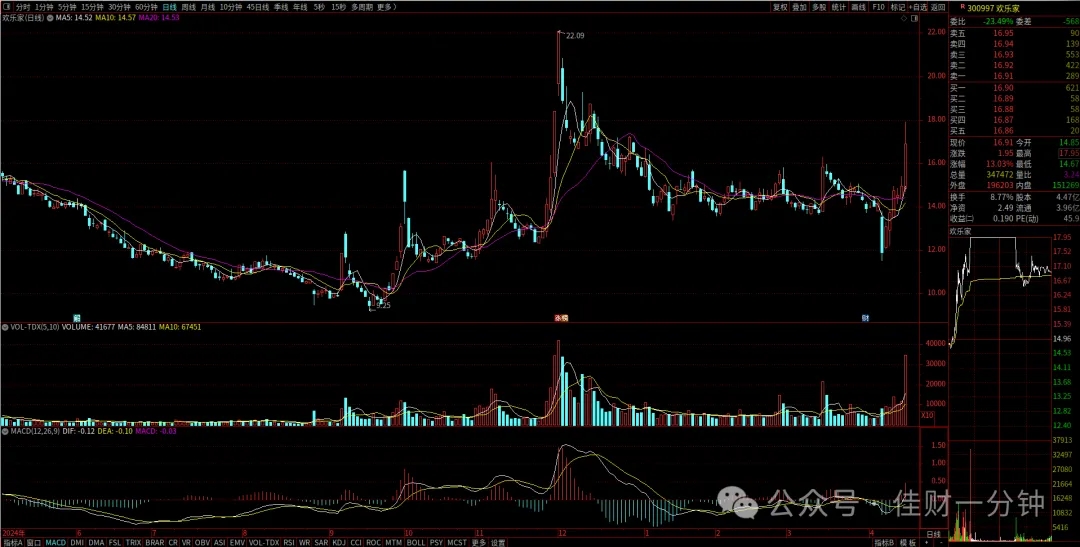Click the 统计 statistics button
Viewport: 1080px width, 547px height.
point(839,7)
